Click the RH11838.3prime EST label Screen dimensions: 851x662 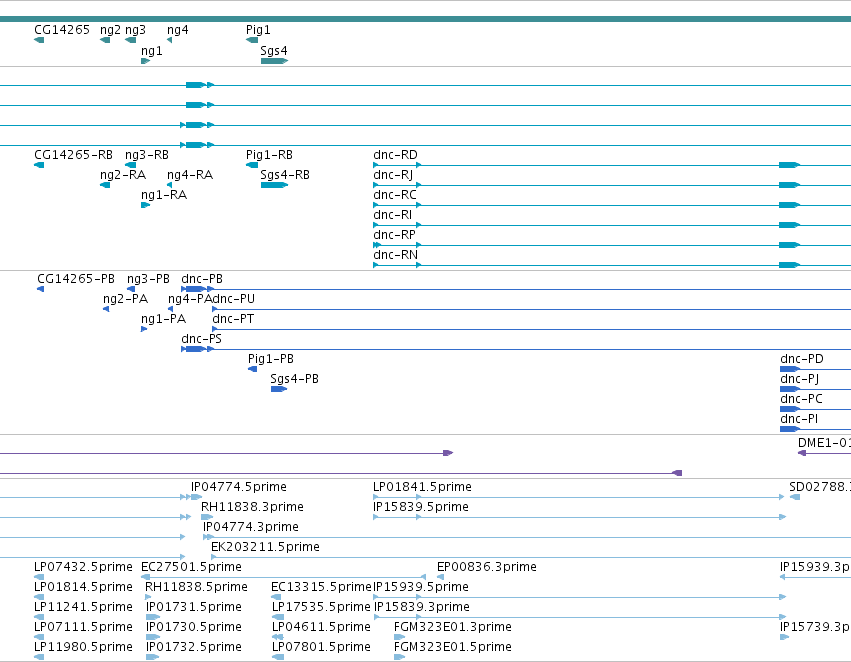coord(252,507)
